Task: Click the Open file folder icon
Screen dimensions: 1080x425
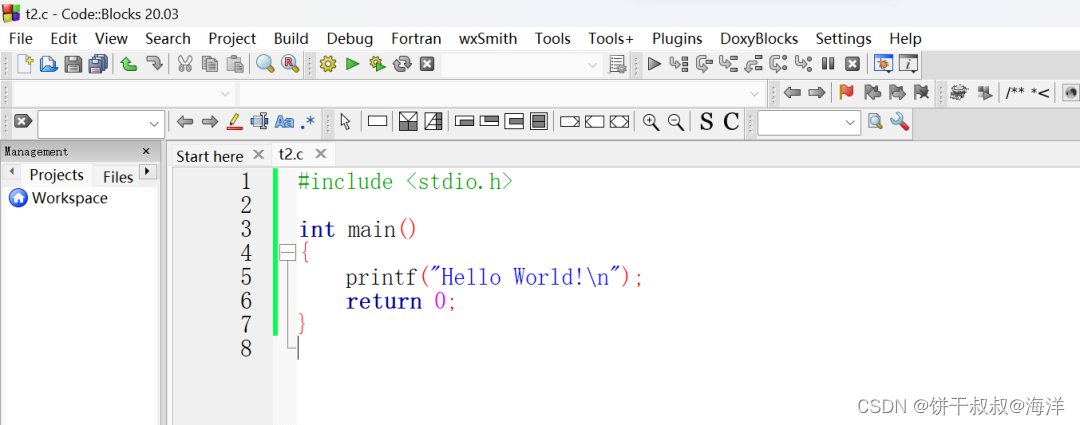Action: tap(48, 64)
